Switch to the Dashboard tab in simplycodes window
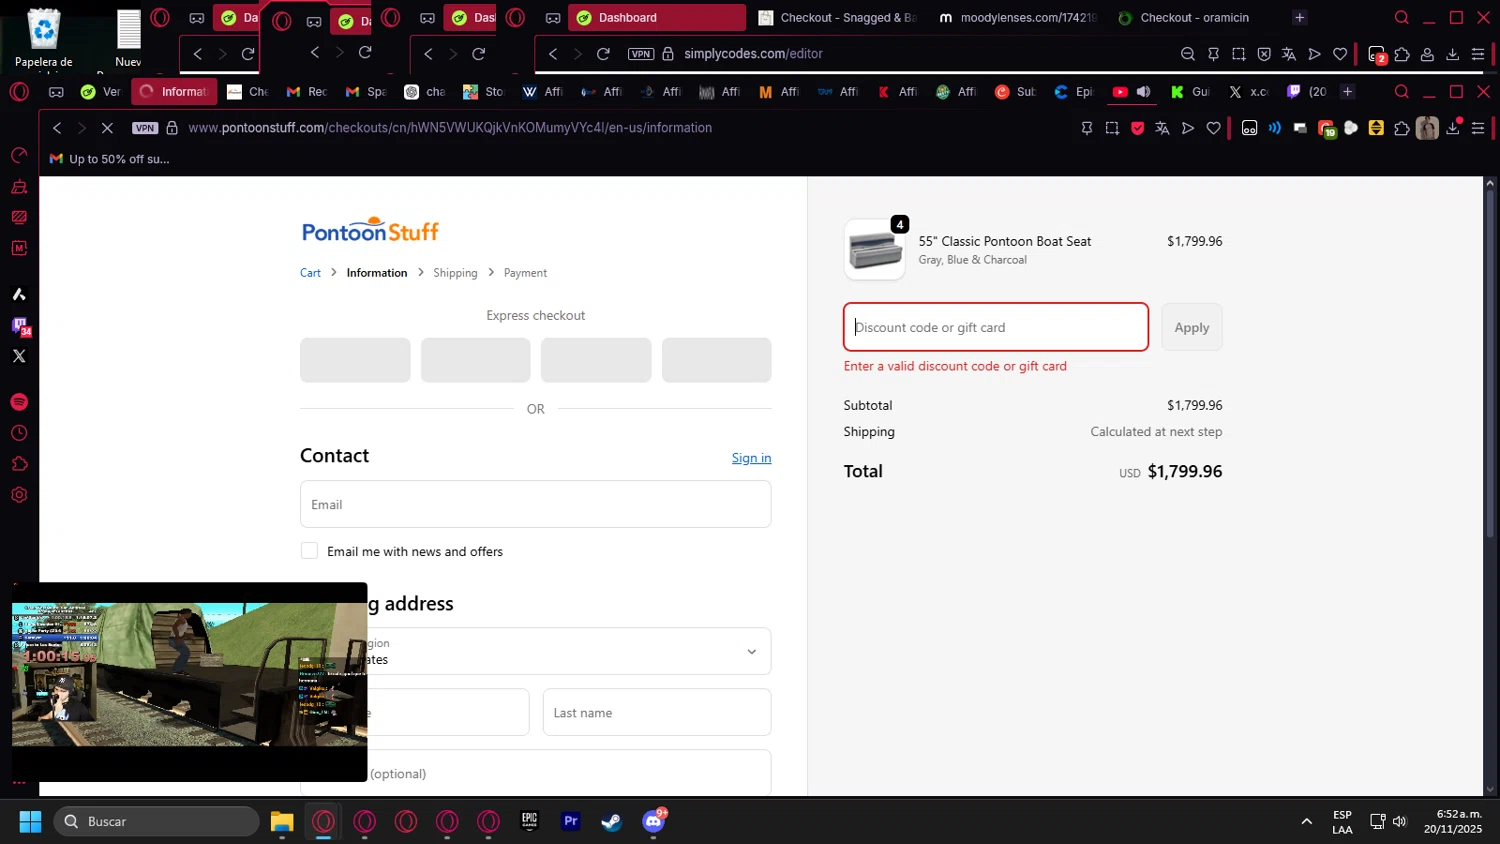 click(656, 18)
